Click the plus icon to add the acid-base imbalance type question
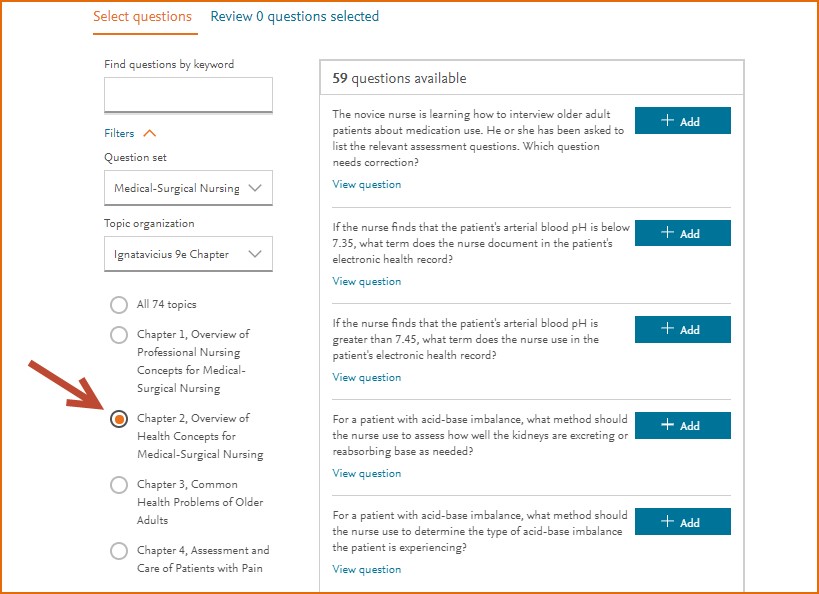This screenshot has width=819, height=594. click(x=666, y=521)
